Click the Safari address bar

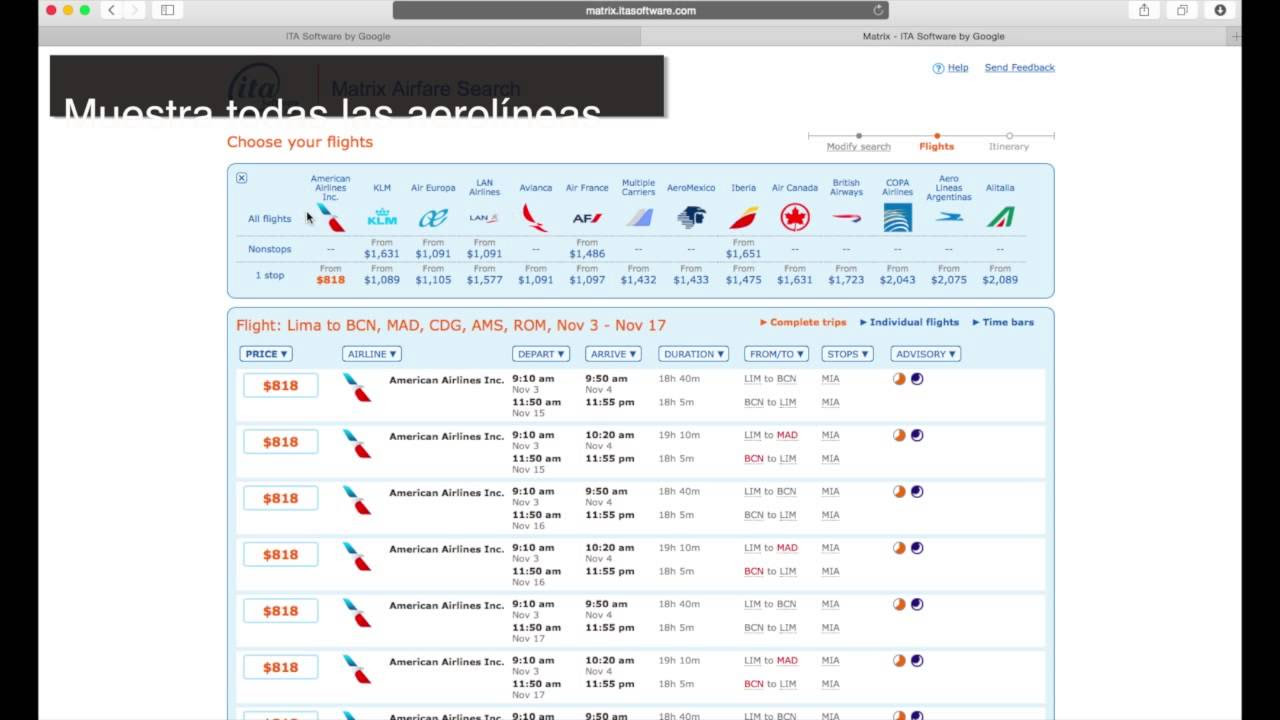point(640,10)
